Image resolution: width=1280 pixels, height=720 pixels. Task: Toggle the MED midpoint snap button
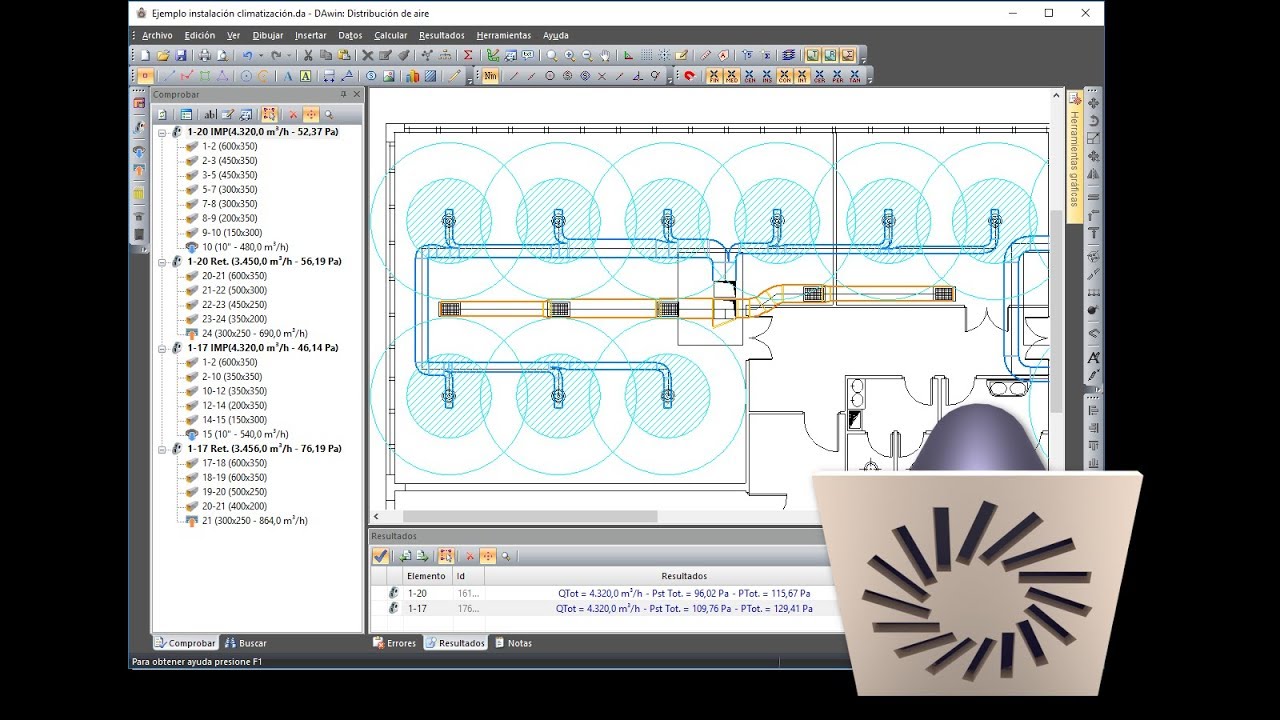[x=732, y=75]
